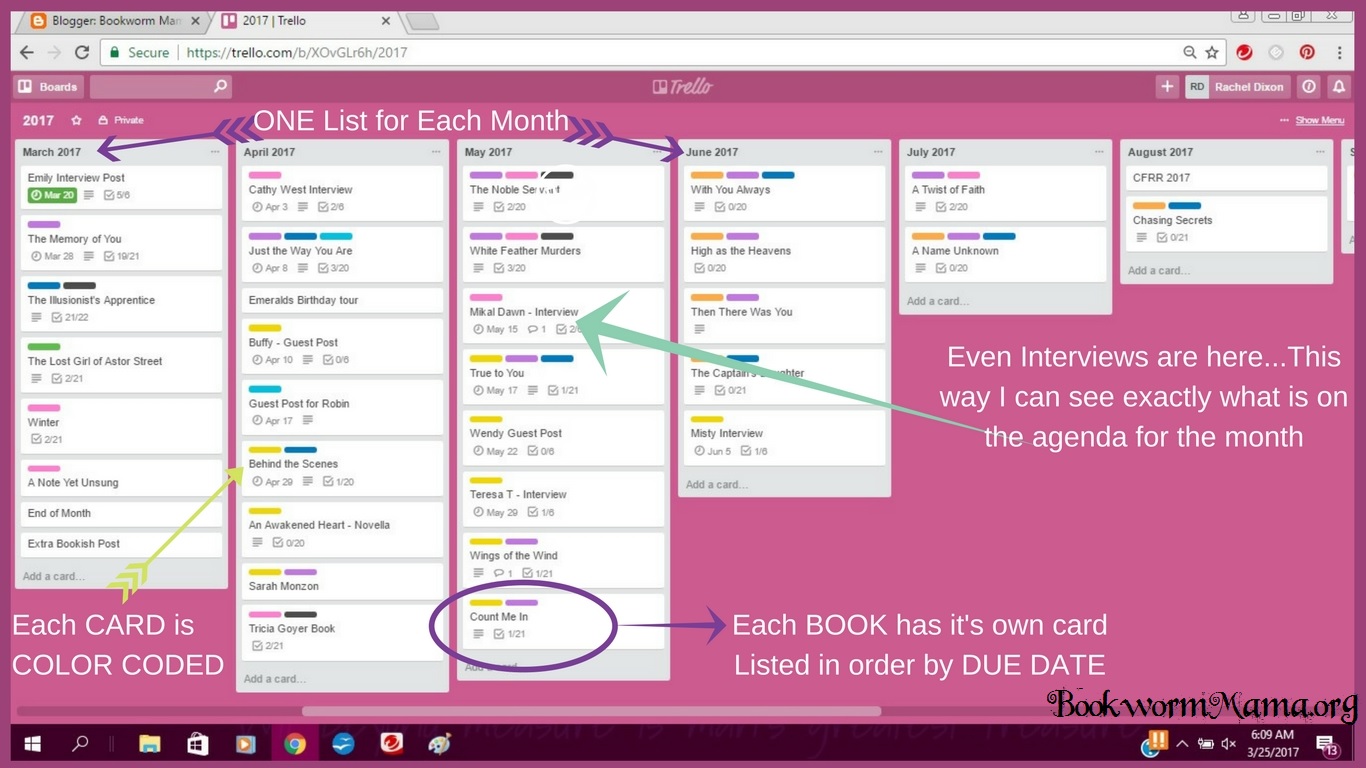This screenshot has height=768, width=1366.
Task: Open Cathy West Interview card
Action: (x=343, y=192)
